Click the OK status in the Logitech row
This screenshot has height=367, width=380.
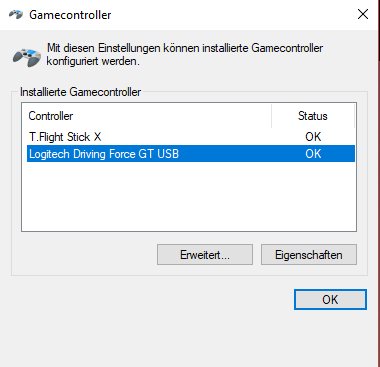[313, 154]
